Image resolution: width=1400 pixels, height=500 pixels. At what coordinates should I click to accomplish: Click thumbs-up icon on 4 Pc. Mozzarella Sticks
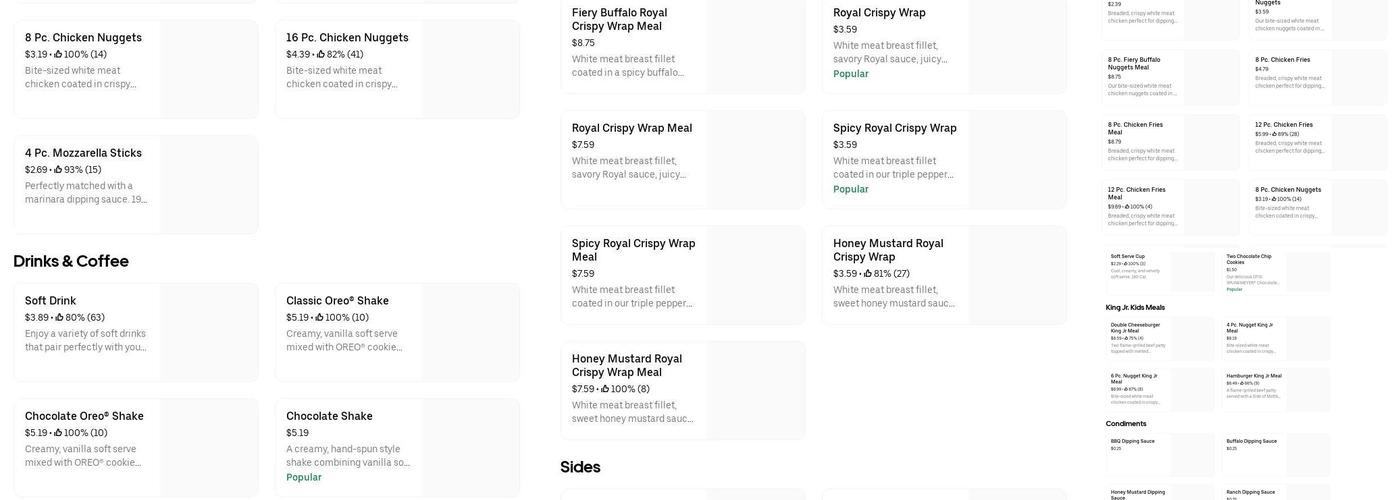pos(58,170)
